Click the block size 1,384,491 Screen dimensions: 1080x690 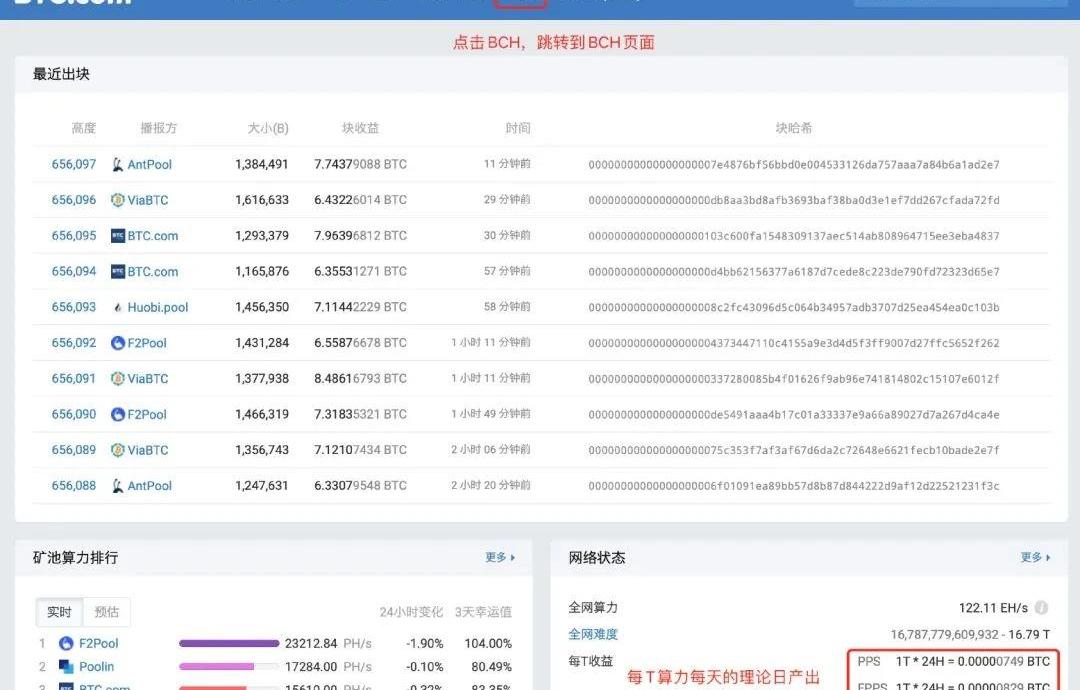tap(262, 165)
